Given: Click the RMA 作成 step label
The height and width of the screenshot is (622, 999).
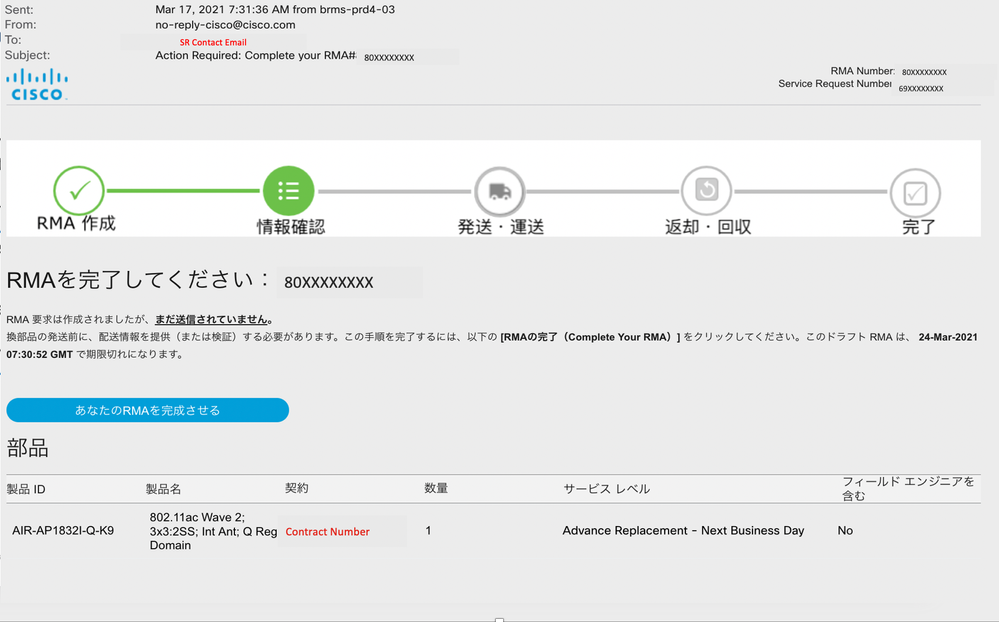Looking at the screenshot, I should 76,224.
